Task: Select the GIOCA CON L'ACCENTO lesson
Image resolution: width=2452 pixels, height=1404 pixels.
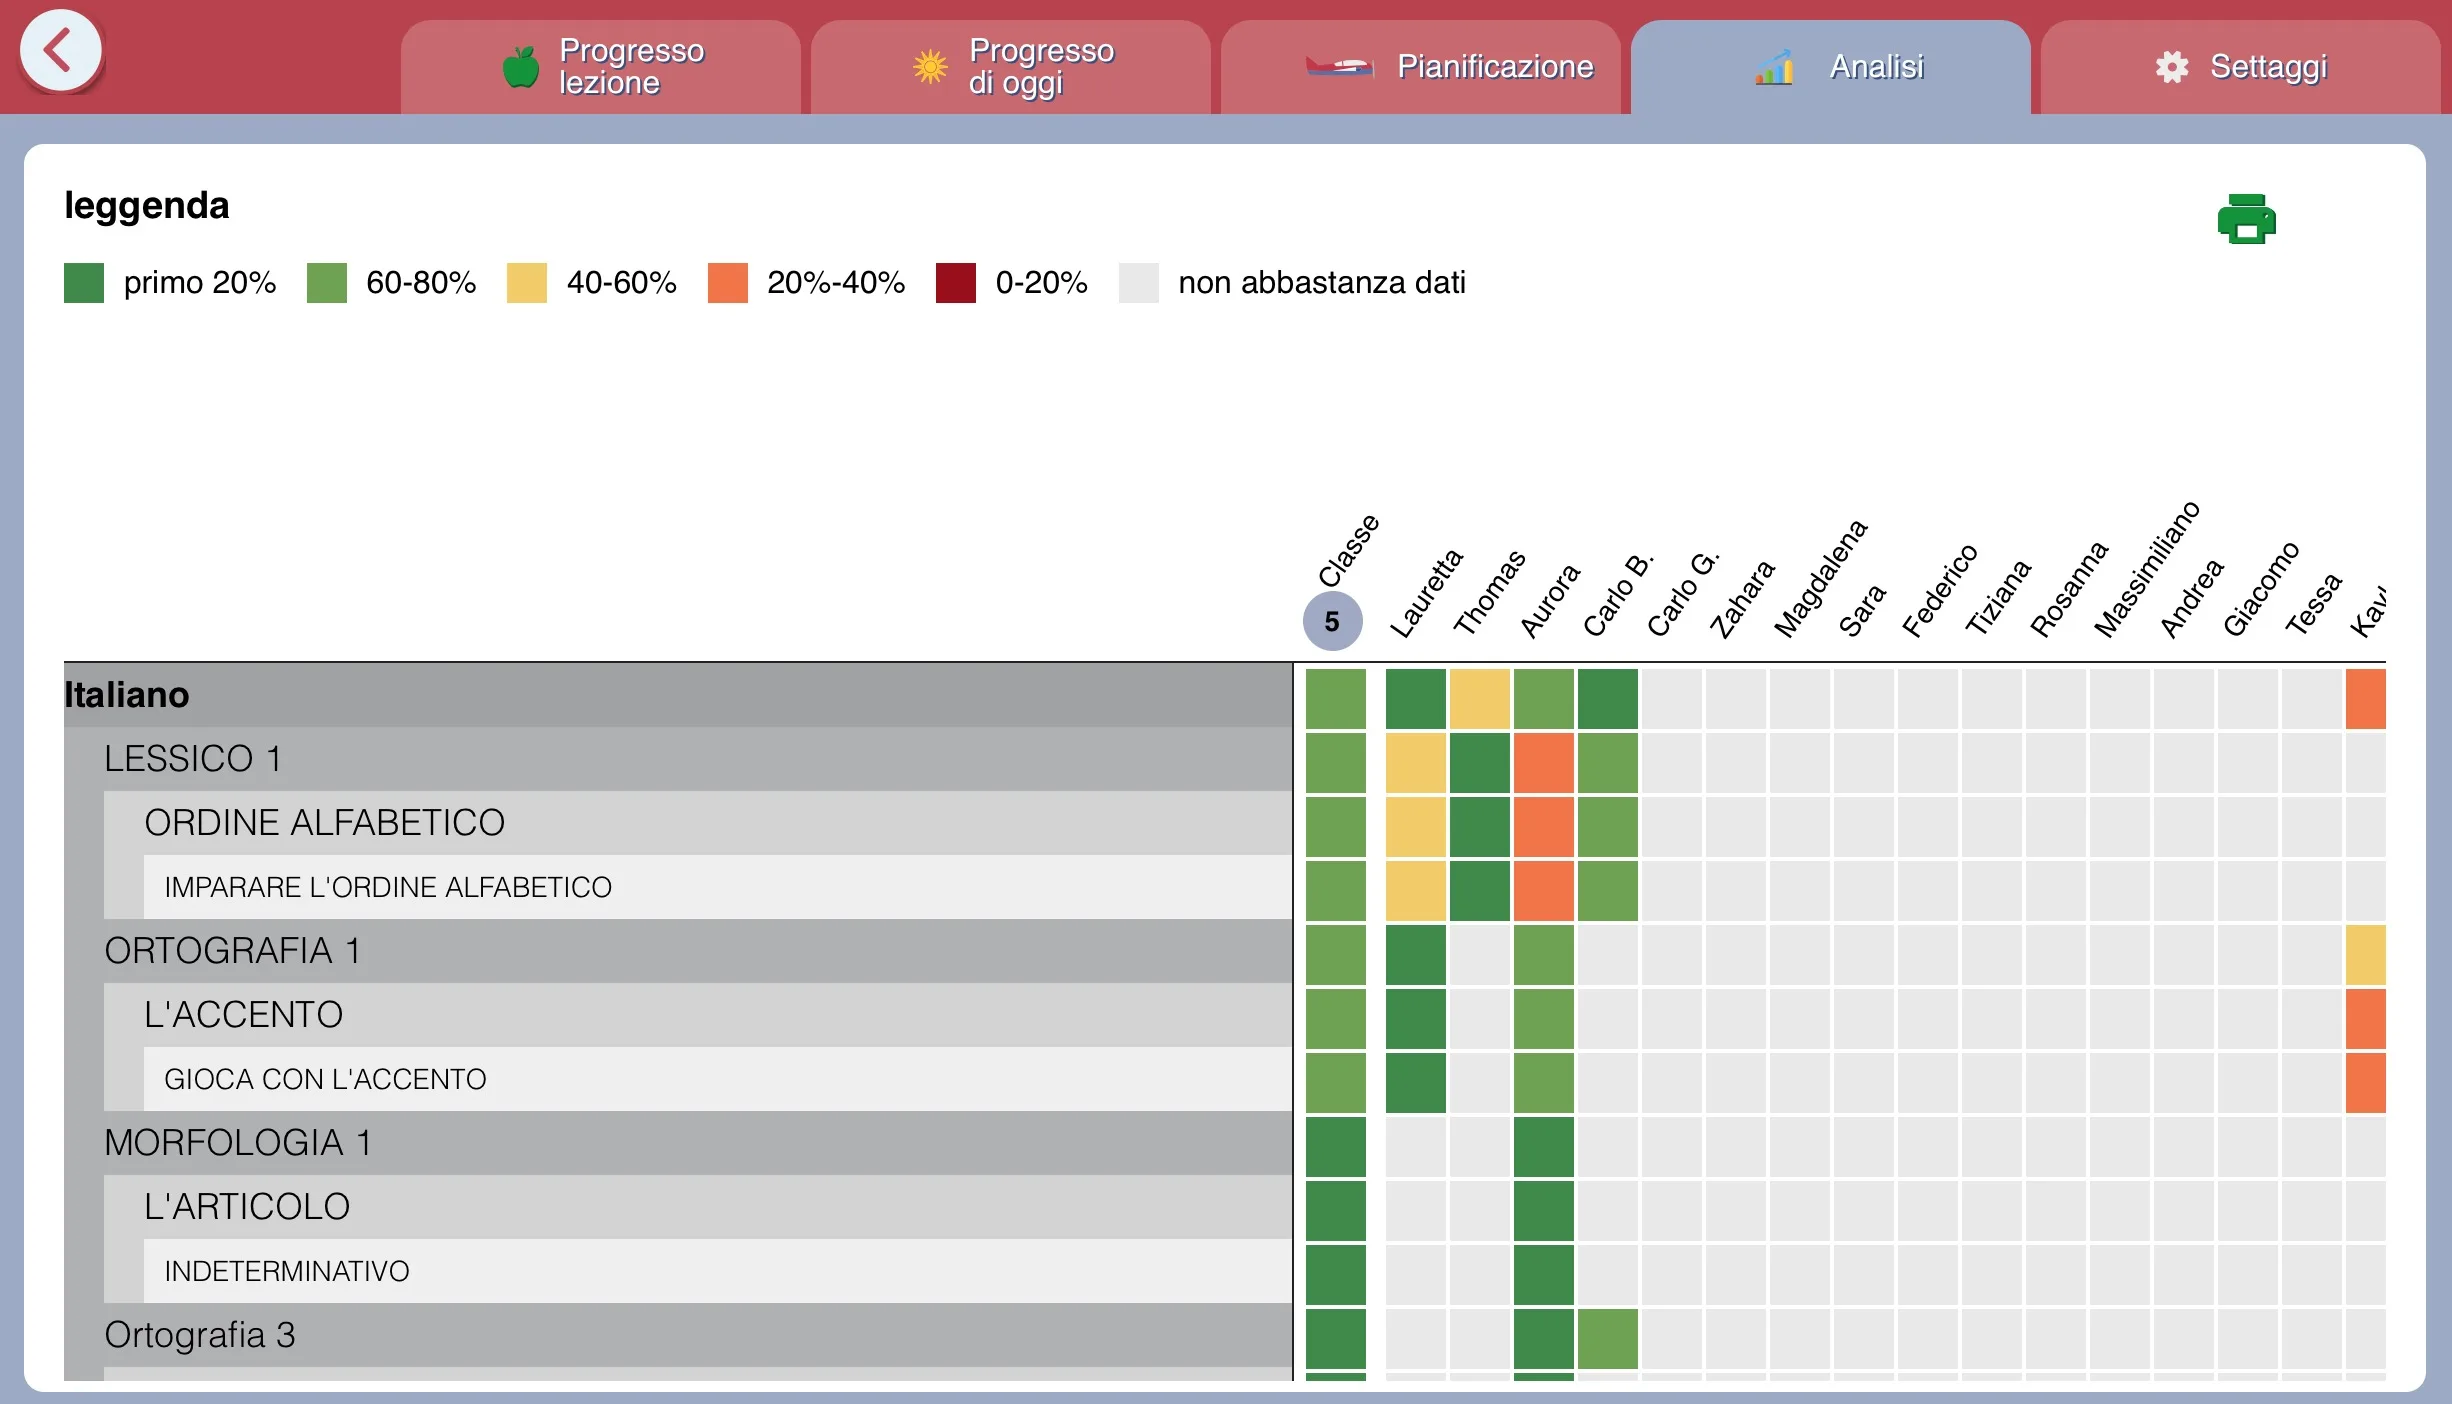Action: pos(718,1079)
